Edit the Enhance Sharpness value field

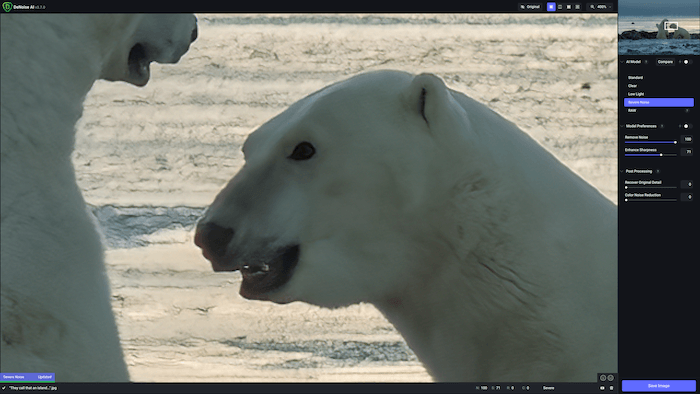tap(688, 152)
